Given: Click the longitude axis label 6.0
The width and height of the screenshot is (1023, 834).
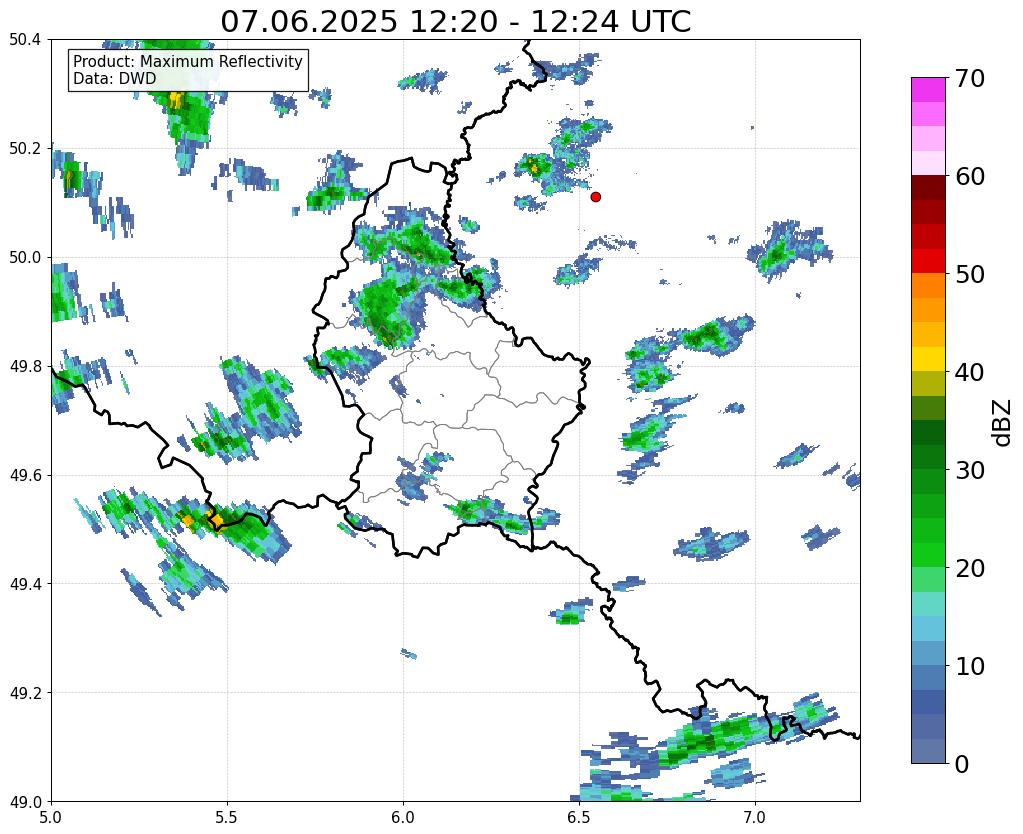Looking at the screenshot, I should [403, 817].
